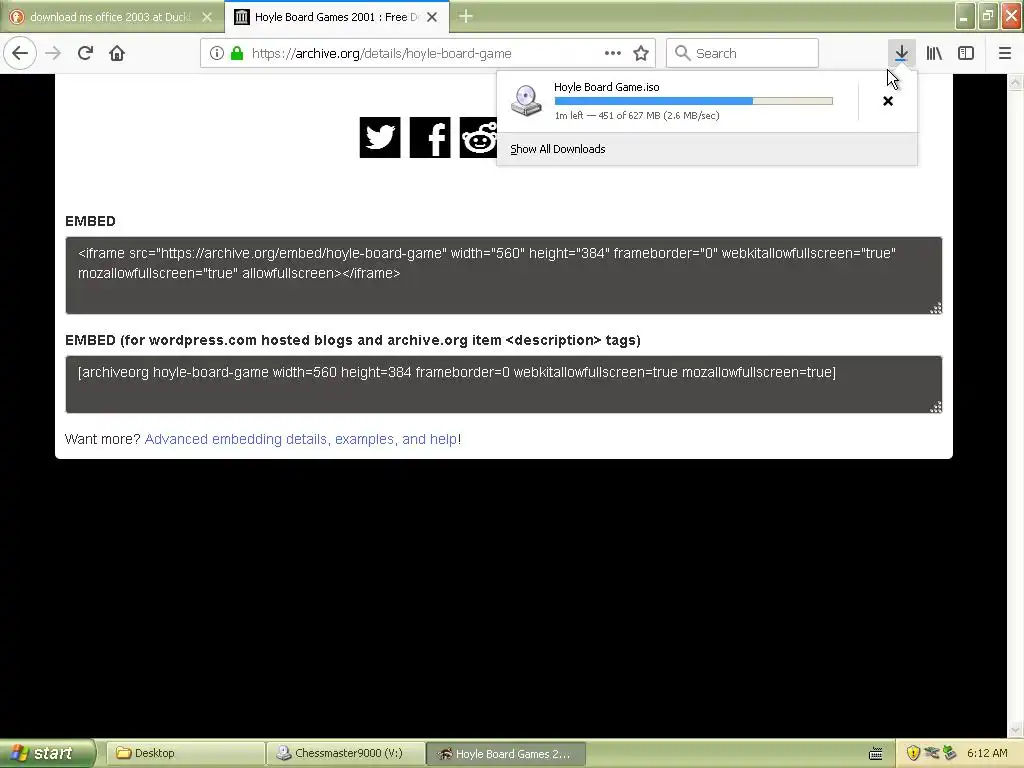Show site information icon in address bar
1024x768 pixels.
217,53
